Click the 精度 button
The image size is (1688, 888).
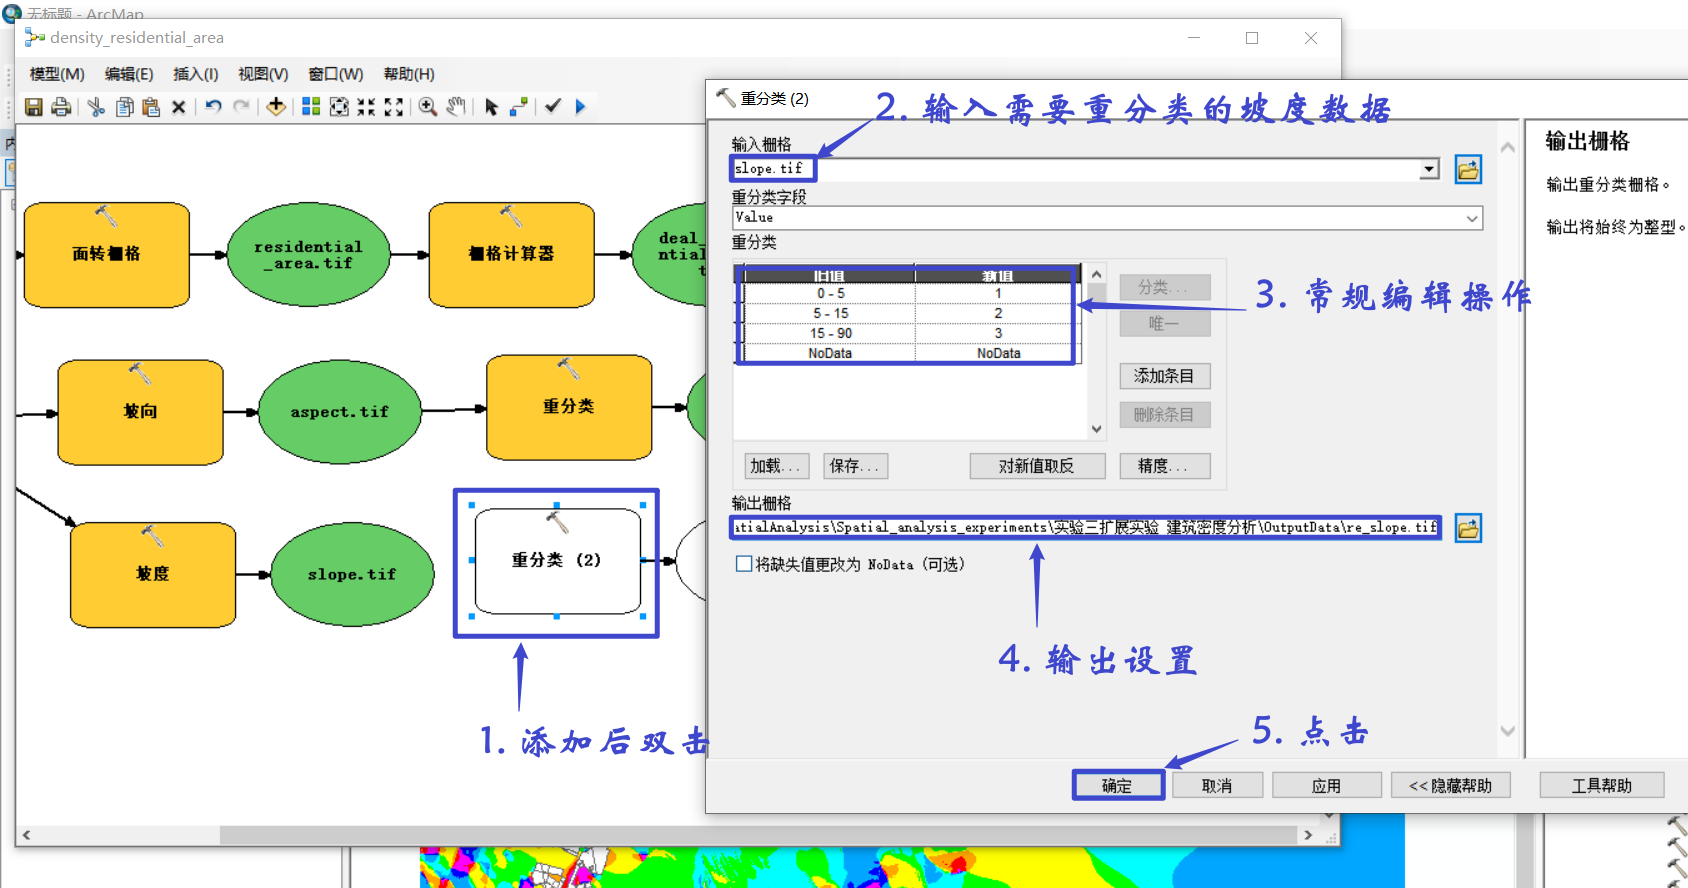(x=1164, y=466)
